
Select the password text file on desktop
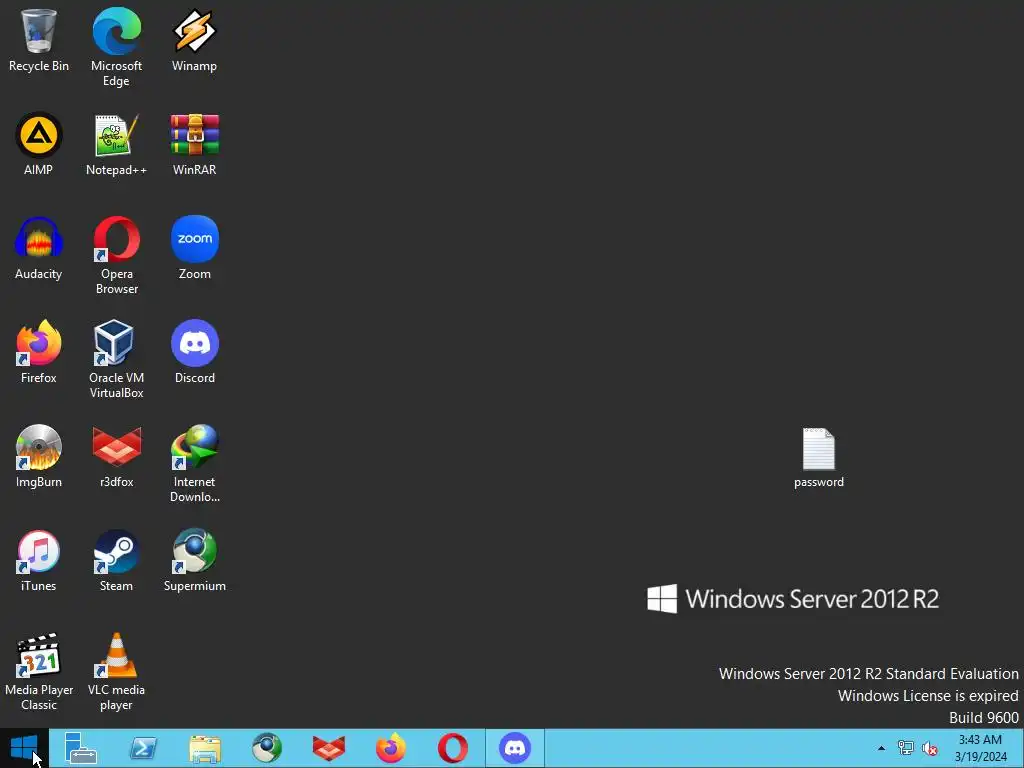pyautogui.click(x=818, y=457)
